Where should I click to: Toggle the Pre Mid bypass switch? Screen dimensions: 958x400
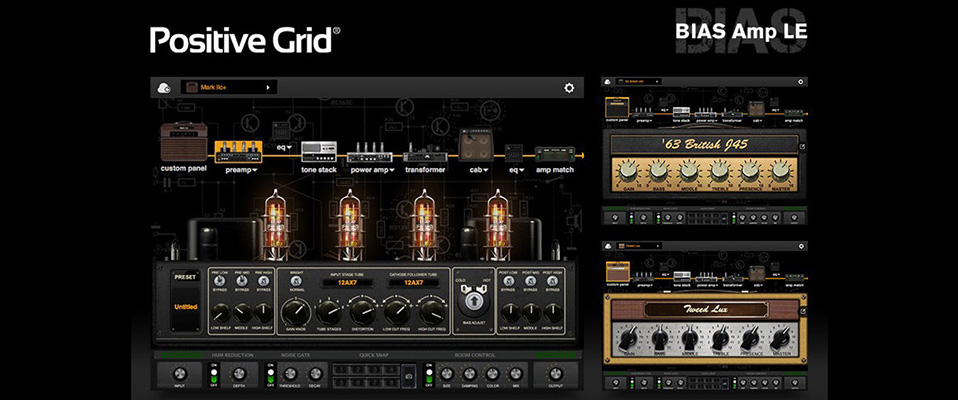point(242,281)
